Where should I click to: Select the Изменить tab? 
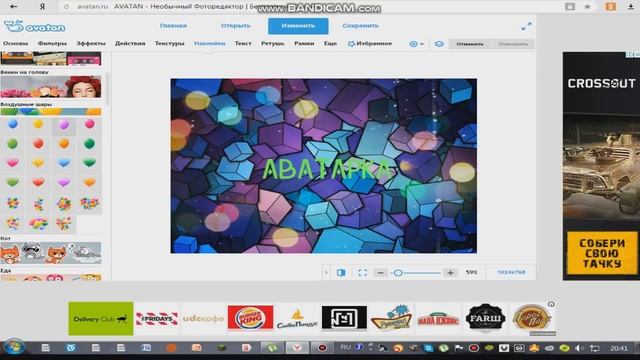(298, 26)
